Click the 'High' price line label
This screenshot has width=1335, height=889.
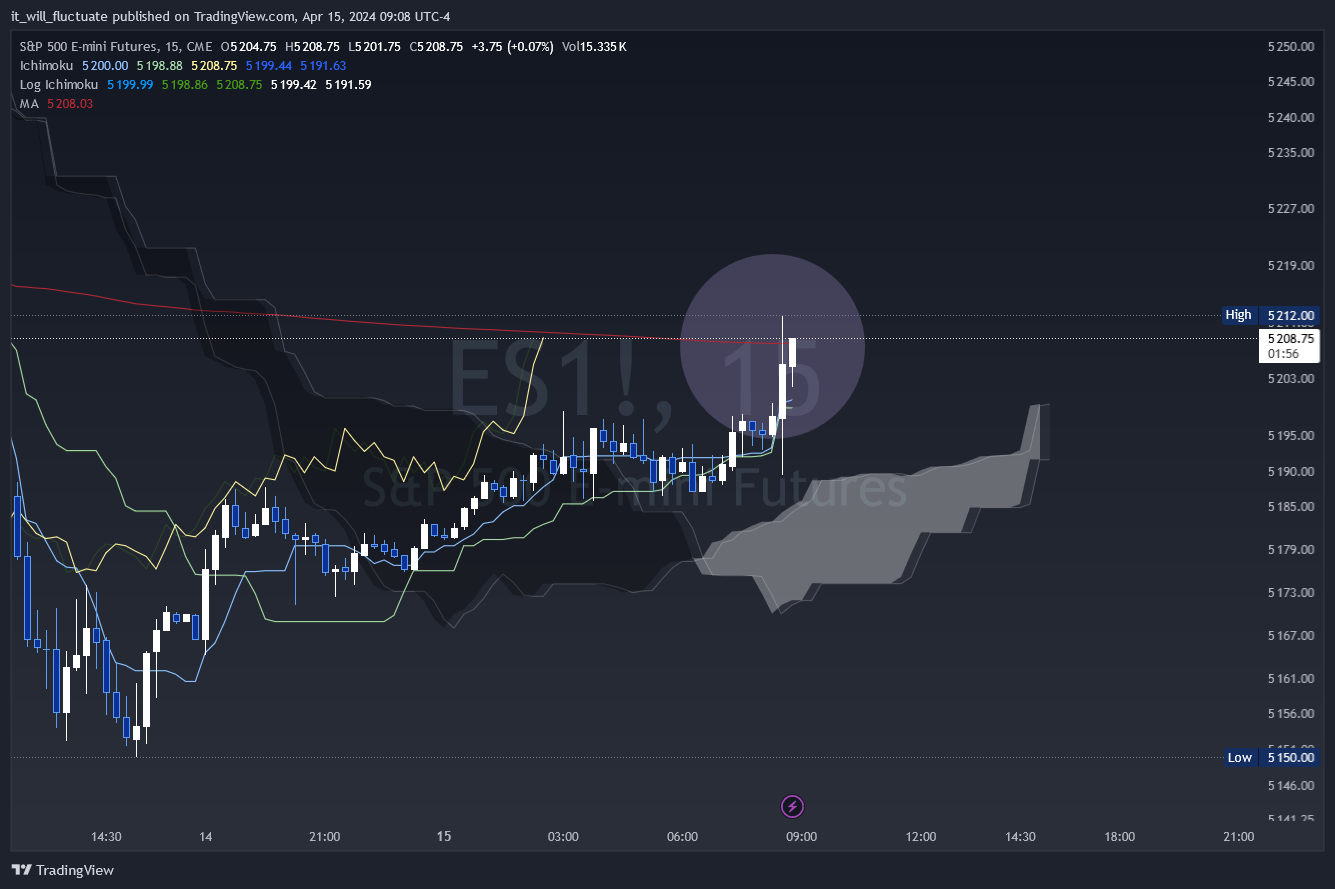click(x=1238, y=315)
